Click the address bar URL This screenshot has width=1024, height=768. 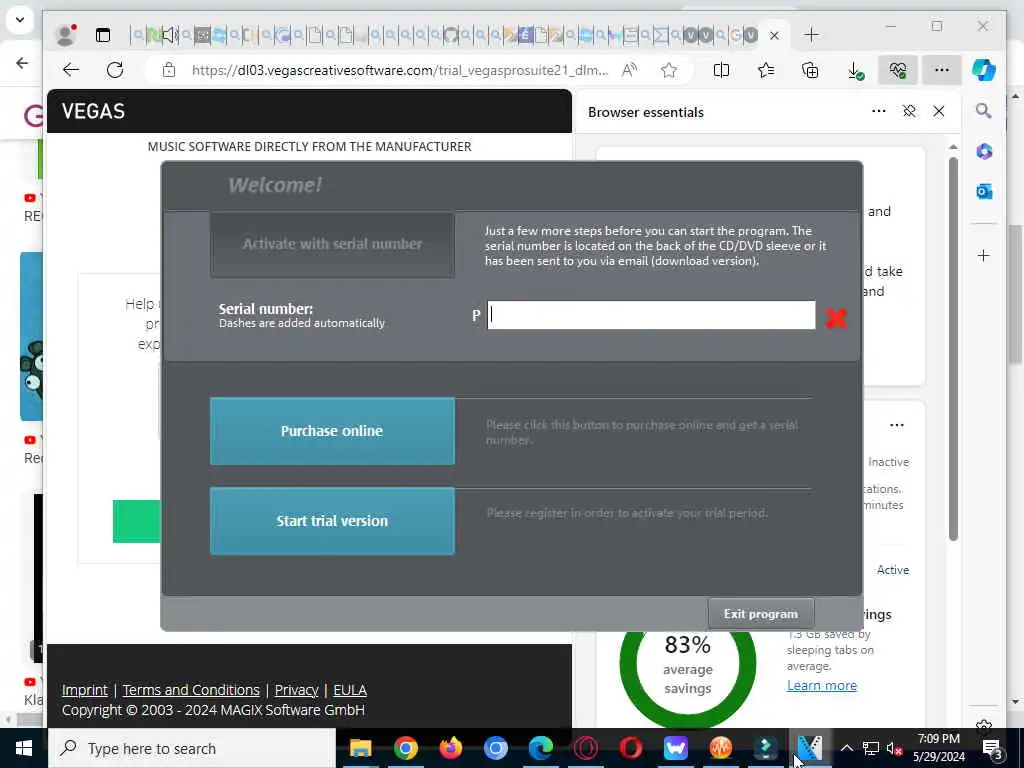tap(400, 70)
